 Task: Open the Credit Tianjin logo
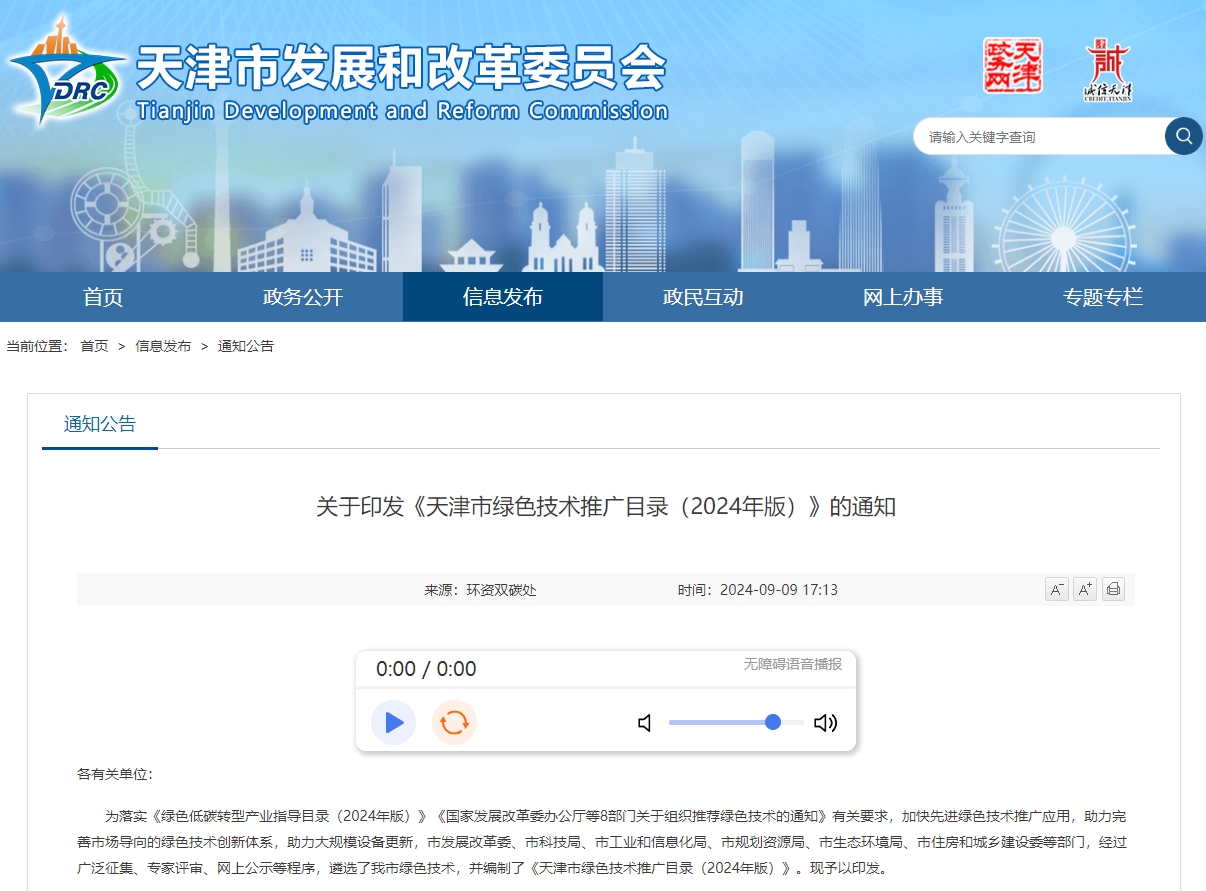coord(1107,71)
